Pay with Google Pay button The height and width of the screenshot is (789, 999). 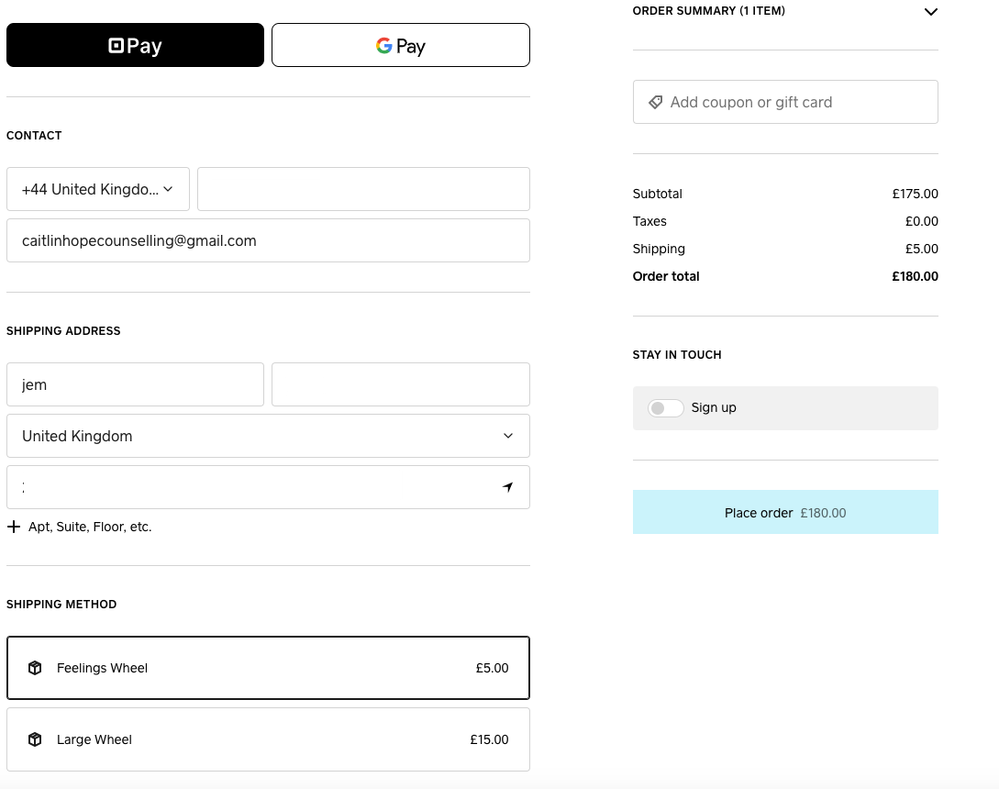[x=400, y=45]
